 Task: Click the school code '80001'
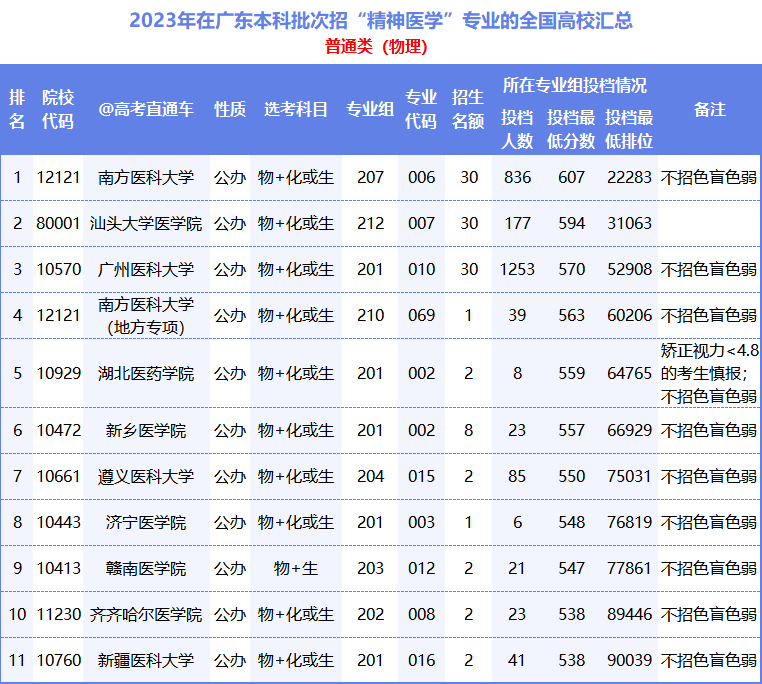(58, 224)
